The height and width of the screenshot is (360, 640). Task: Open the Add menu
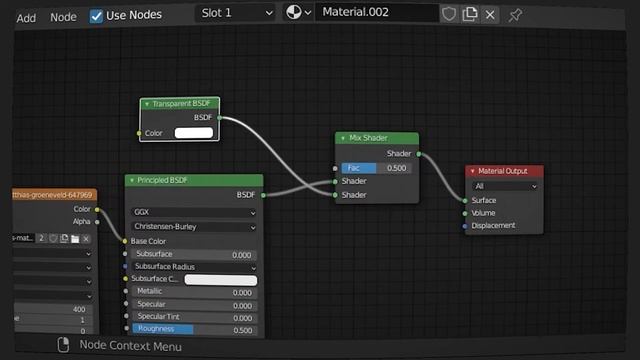(x=26, y=18)
